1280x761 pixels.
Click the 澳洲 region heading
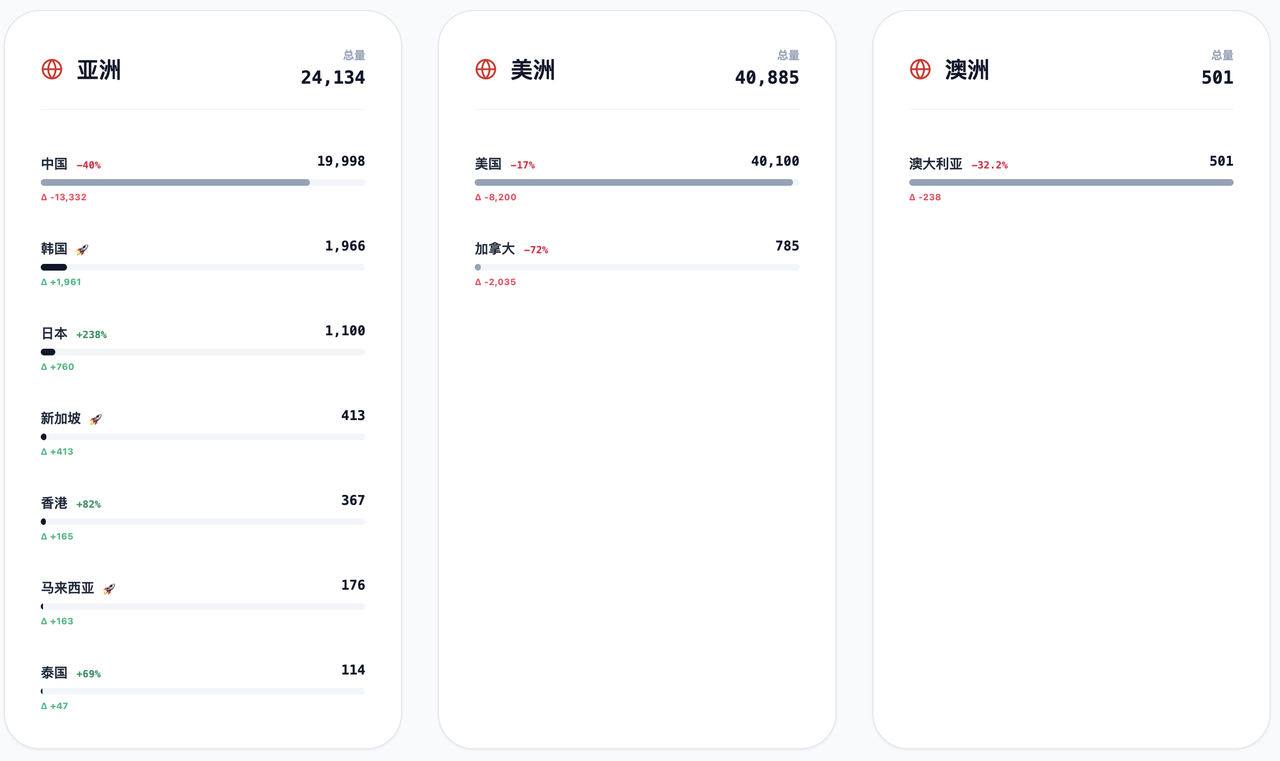coord(967,70)
